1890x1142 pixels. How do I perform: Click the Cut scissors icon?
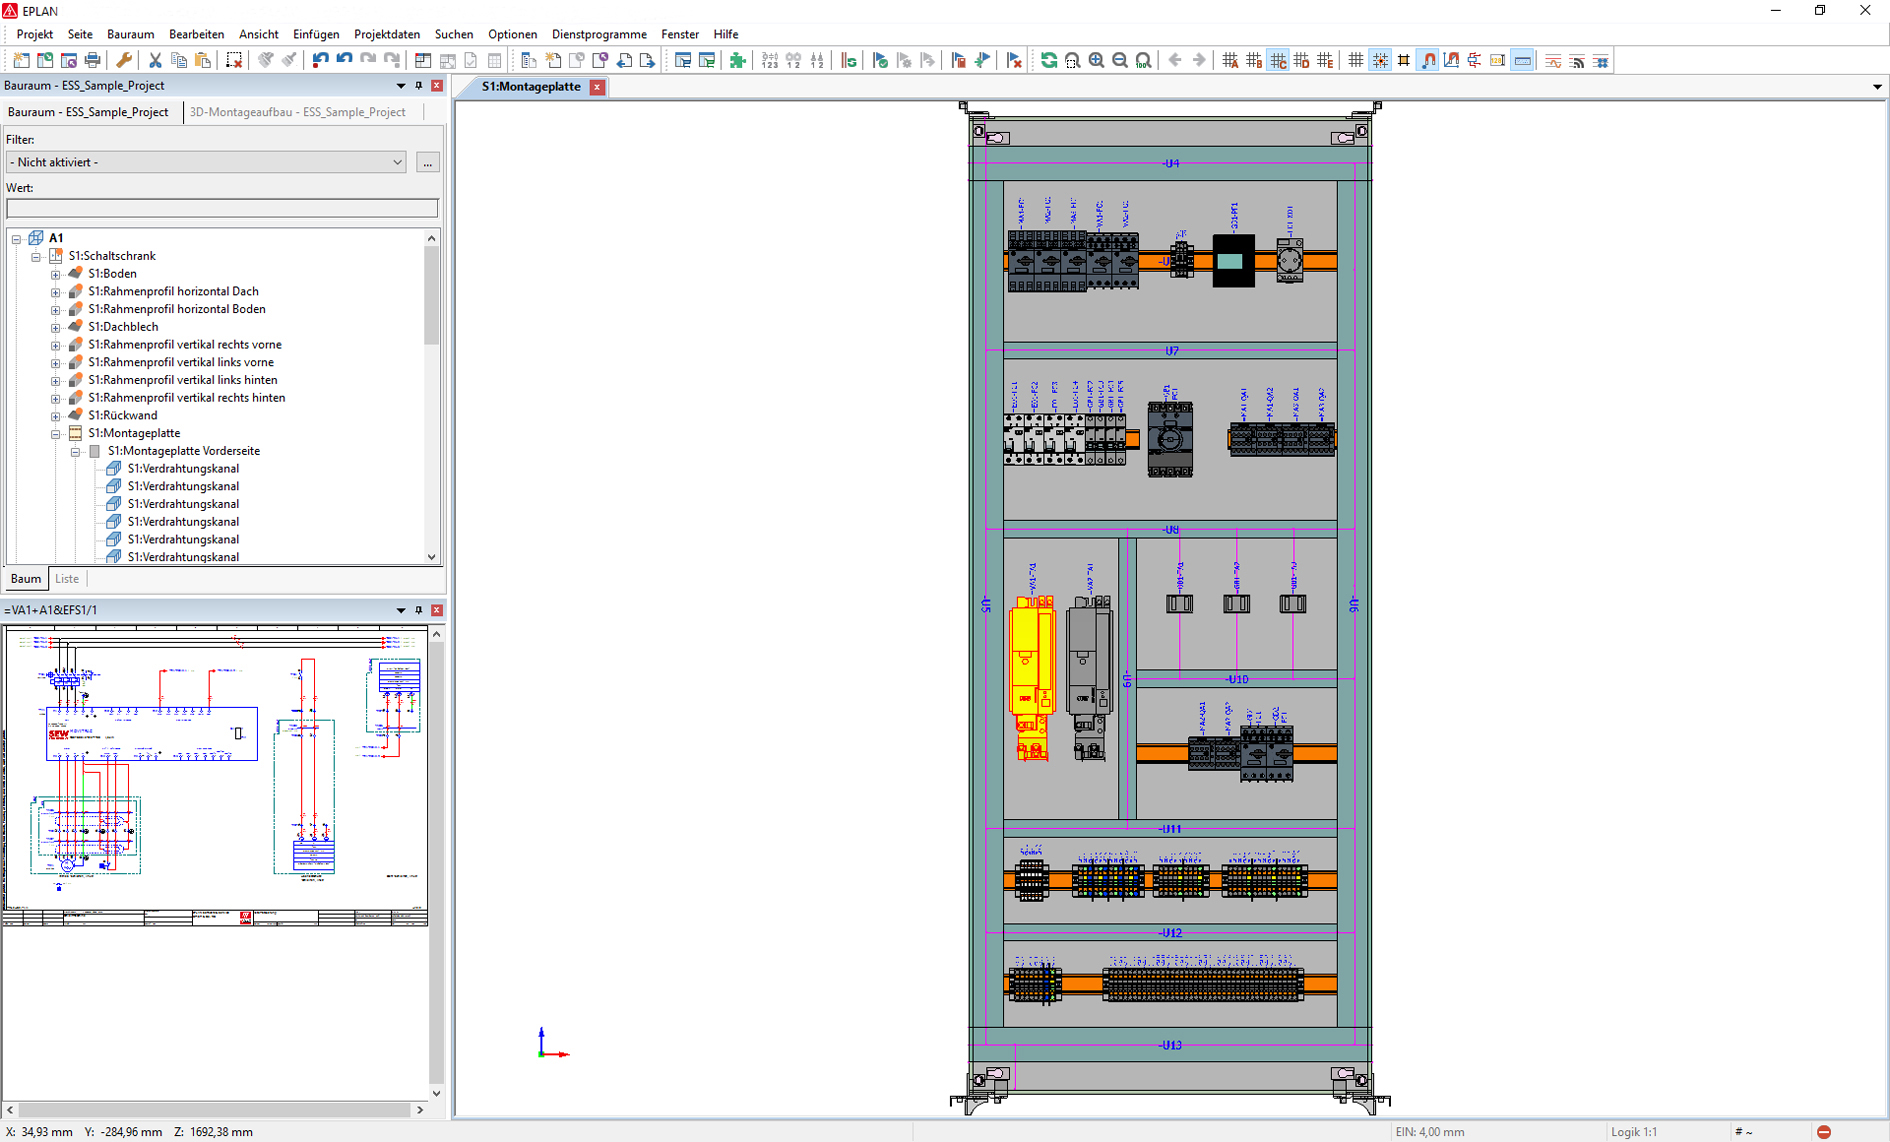155,61
